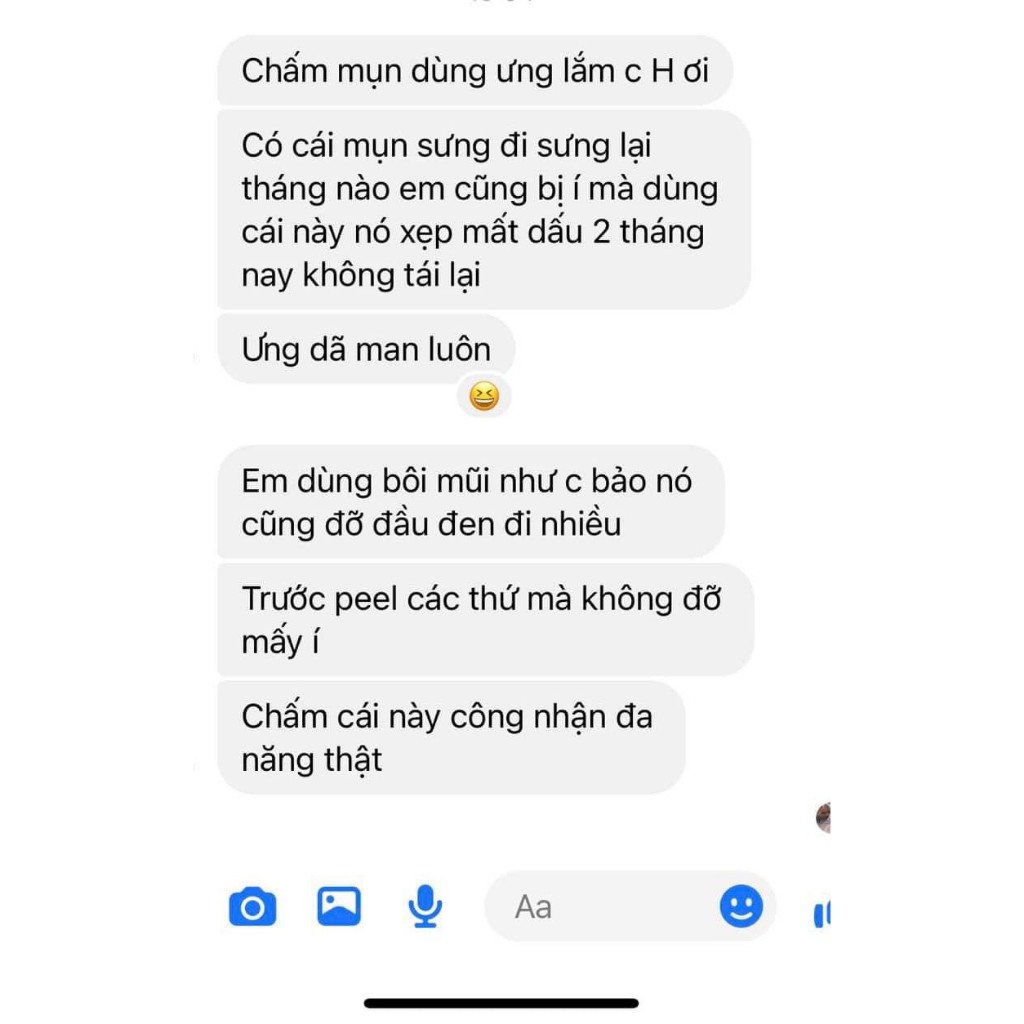Tap the text 'cái này nó xẹp mất dấu 2 tháng'
This screenshot has height=1024, width=1024.
(x=473, y=231)
